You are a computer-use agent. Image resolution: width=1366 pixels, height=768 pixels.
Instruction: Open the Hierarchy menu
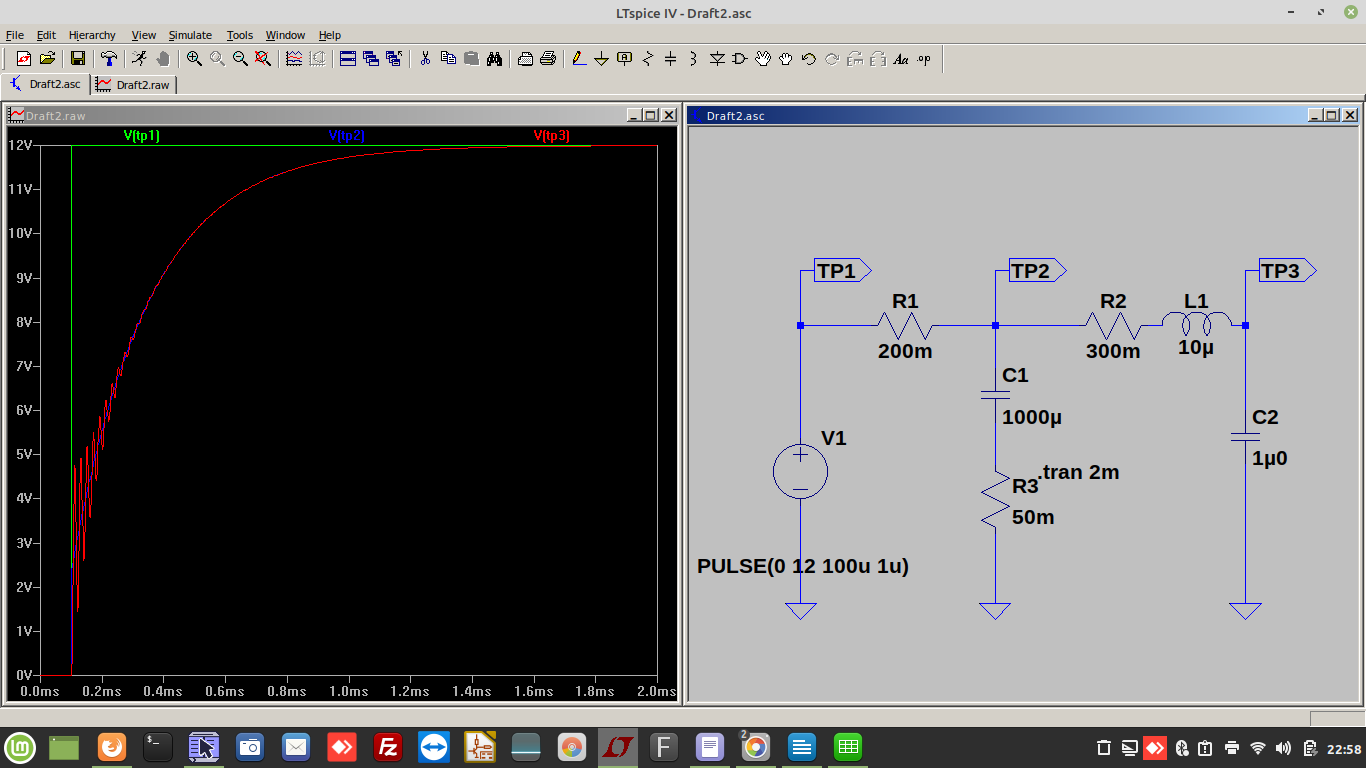pyautogui.click(x=92, y=35)
